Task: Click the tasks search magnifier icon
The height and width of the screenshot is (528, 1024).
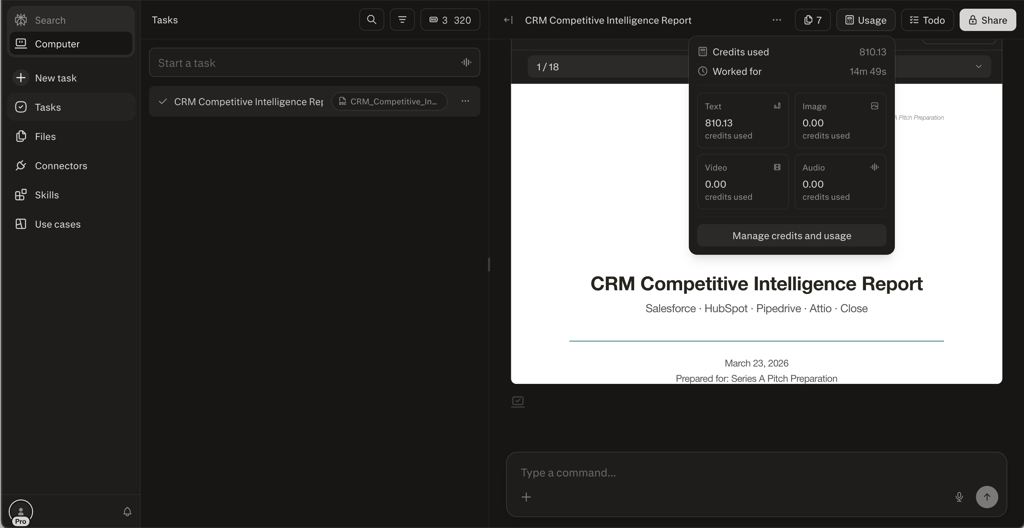Action: click(372, 20)
